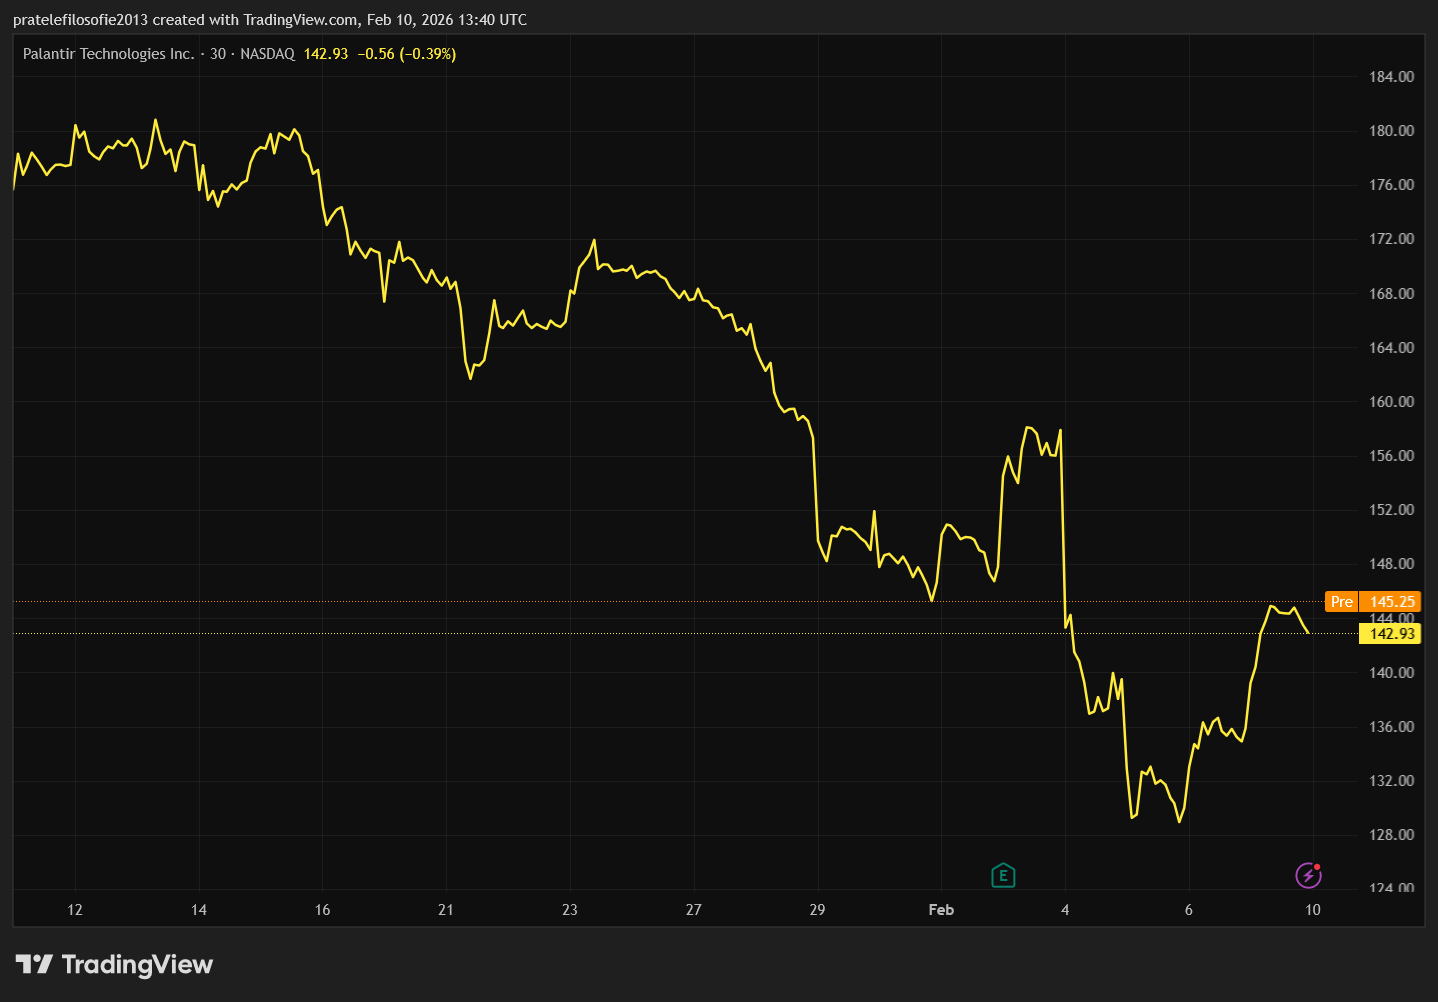Click the 128.00 price axis label

1392,835
